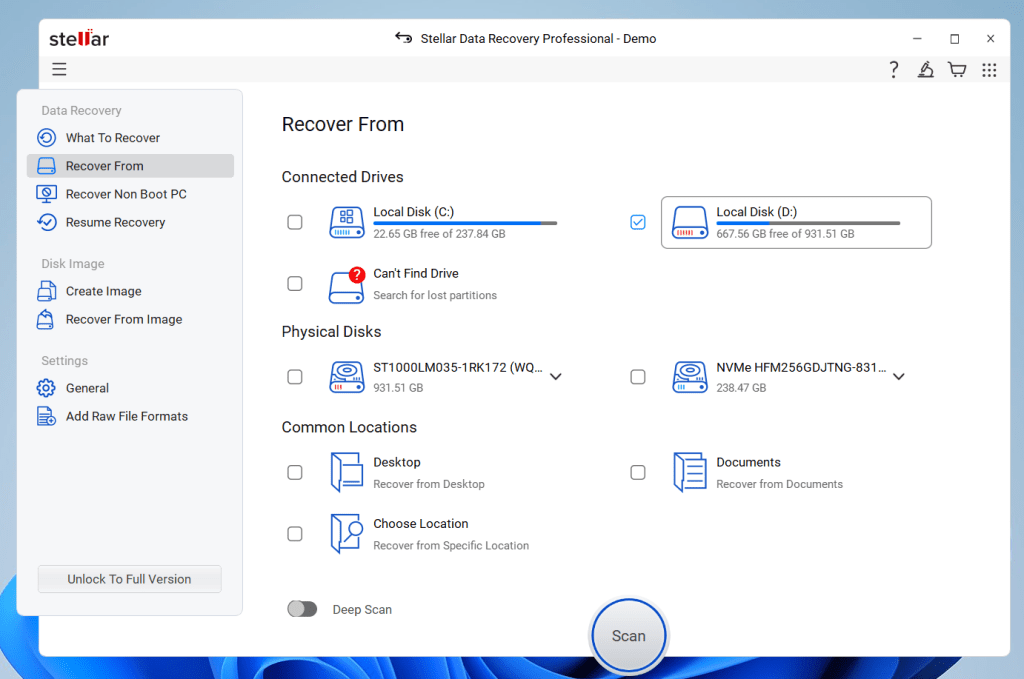Click the Local Disk (D:) drive icon
This screenshot has height=679, width=1024.
tap(690, 223)
